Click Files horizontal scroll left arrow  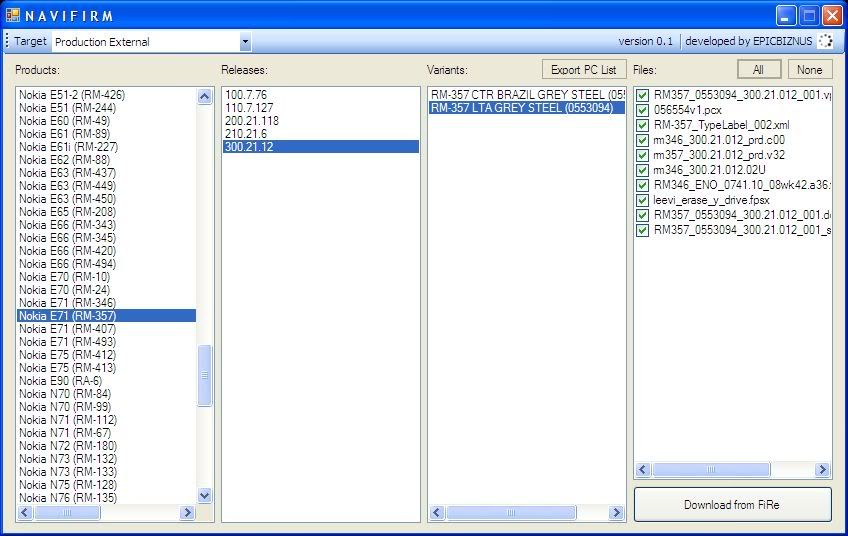(643, 469)
